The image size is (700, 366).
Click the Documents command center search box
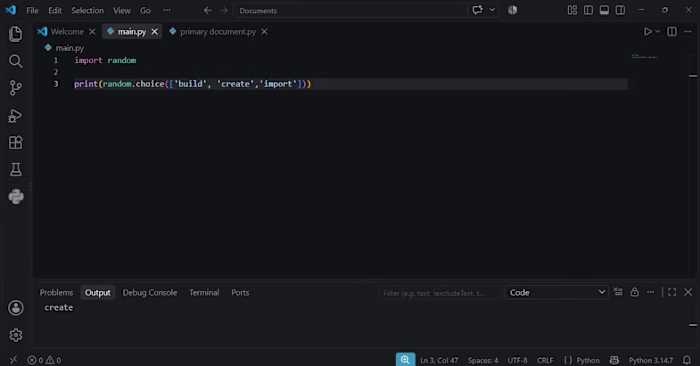coord(350,10)
